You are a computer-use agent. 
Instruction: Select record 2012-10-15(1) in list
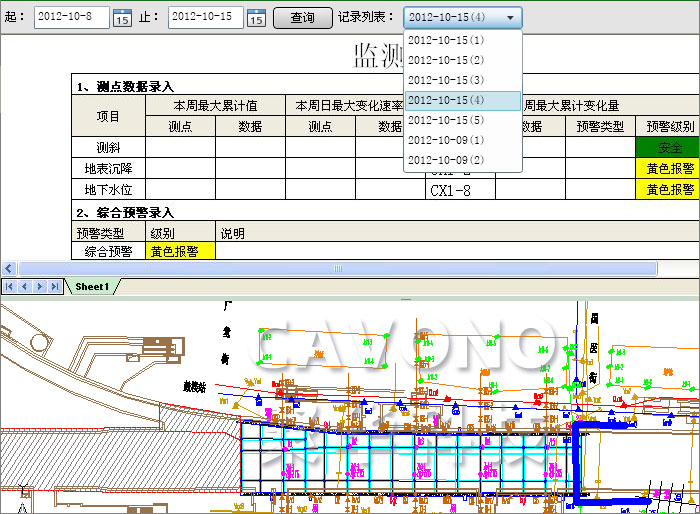pos(463,40)
